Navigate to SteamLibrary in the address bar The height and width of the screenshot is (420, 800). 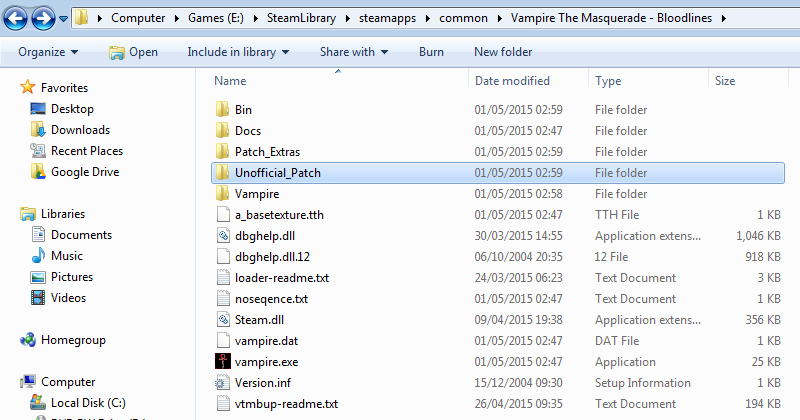pyautogui.click(x=301, y=18)
